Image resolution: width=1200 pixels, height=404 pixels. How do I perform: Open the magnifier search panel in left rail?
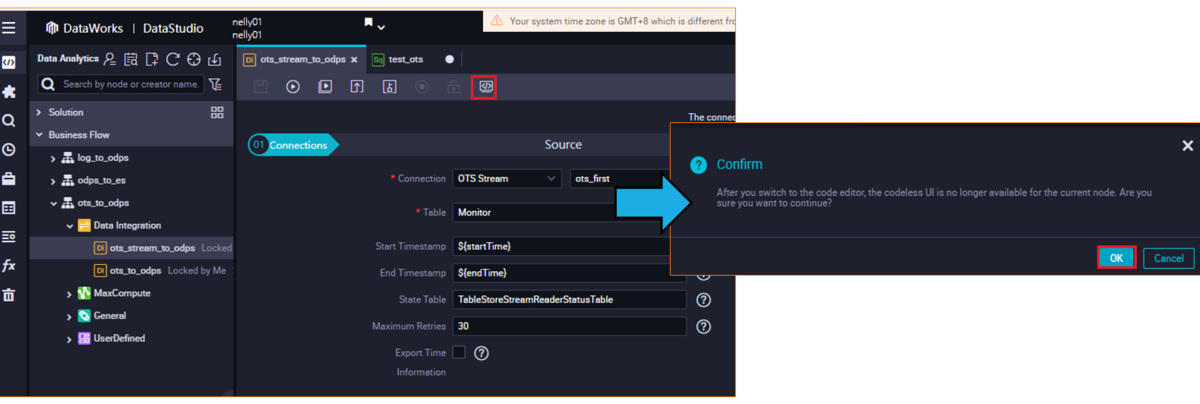coord(9,120)
